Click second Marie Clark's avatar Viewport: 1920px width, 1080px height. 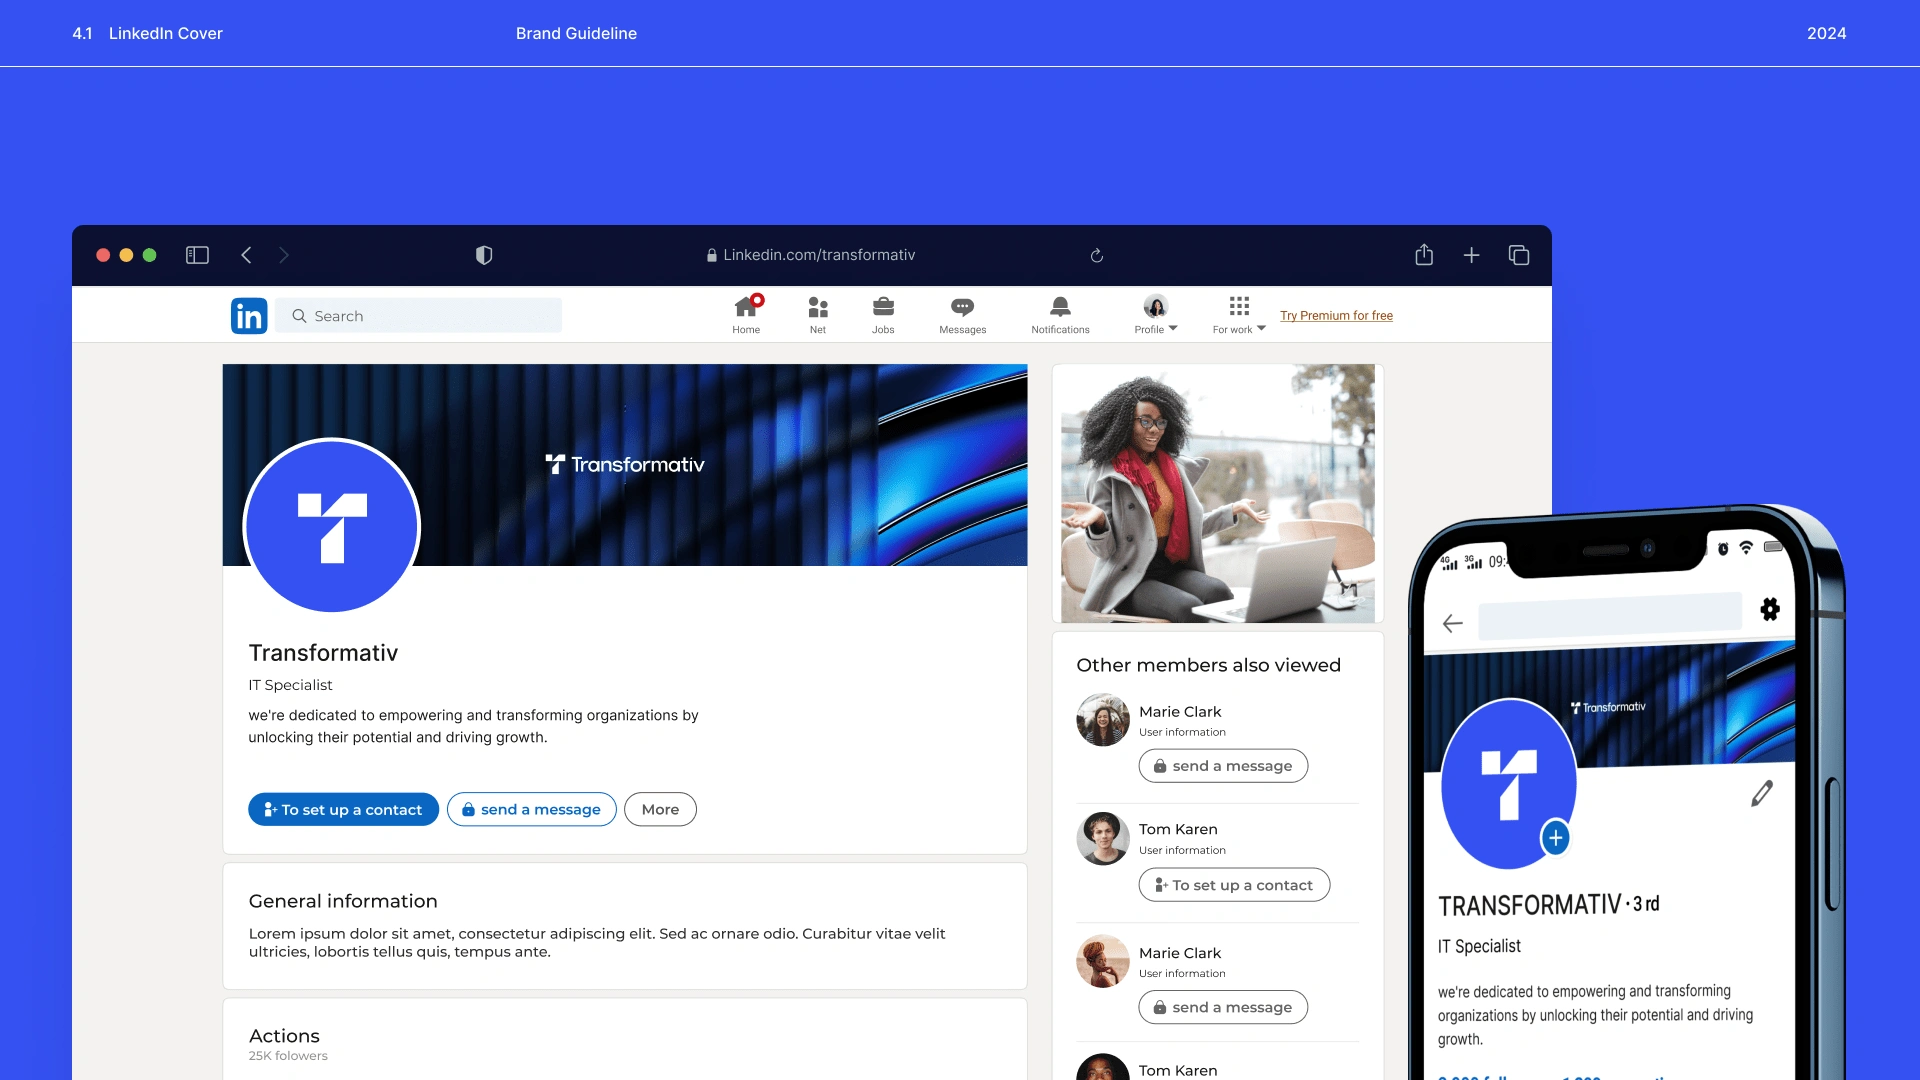(x=1103, y=961)
